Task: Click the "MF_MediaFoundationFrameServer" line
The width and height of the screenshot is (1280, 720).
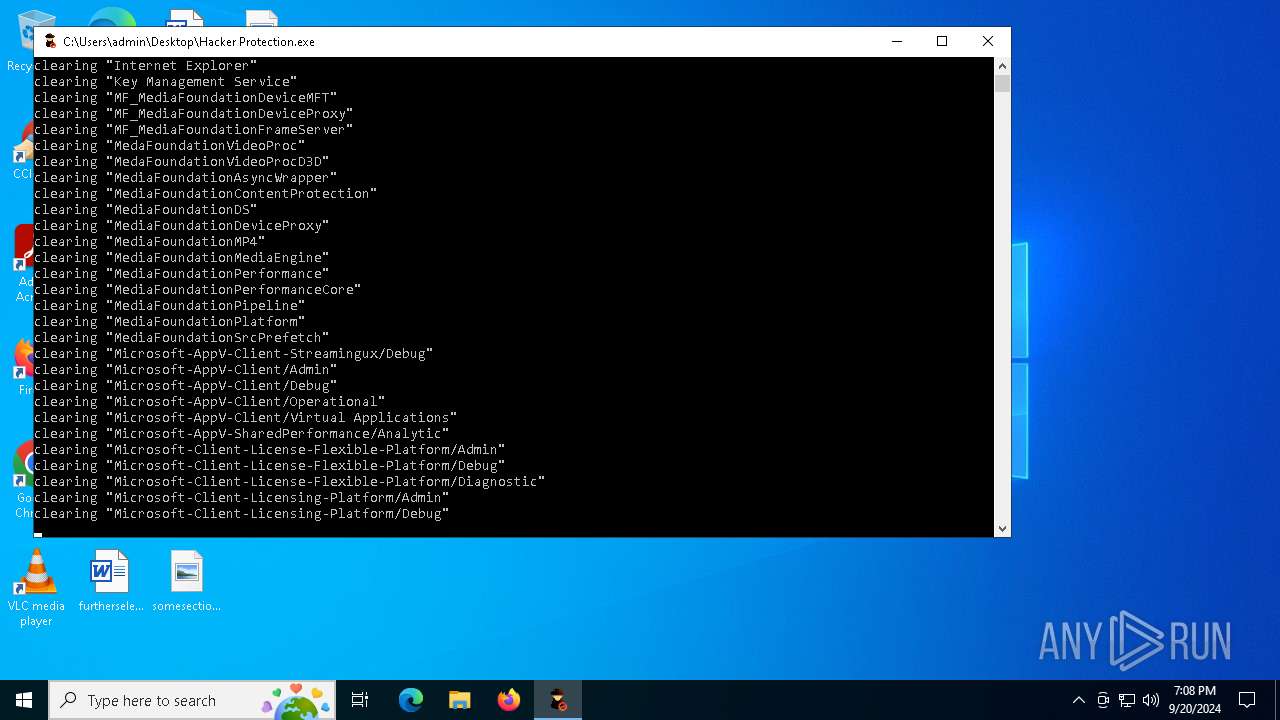Action: click(194, 129)
